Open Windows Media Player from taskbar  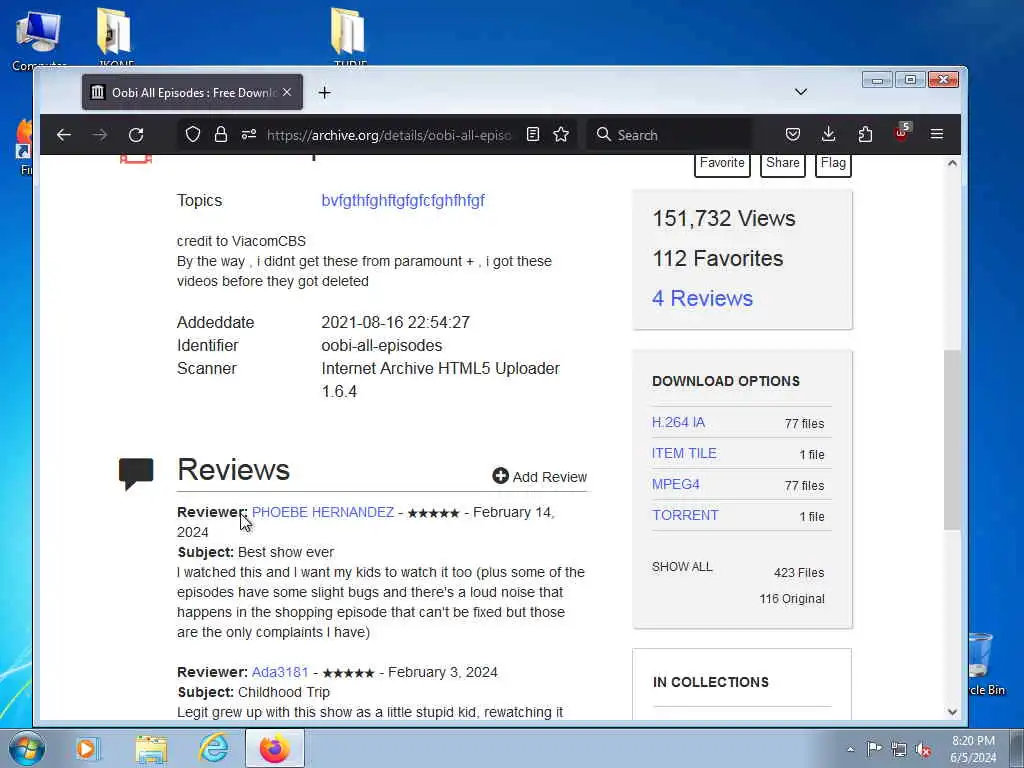[x=87, y=748]
